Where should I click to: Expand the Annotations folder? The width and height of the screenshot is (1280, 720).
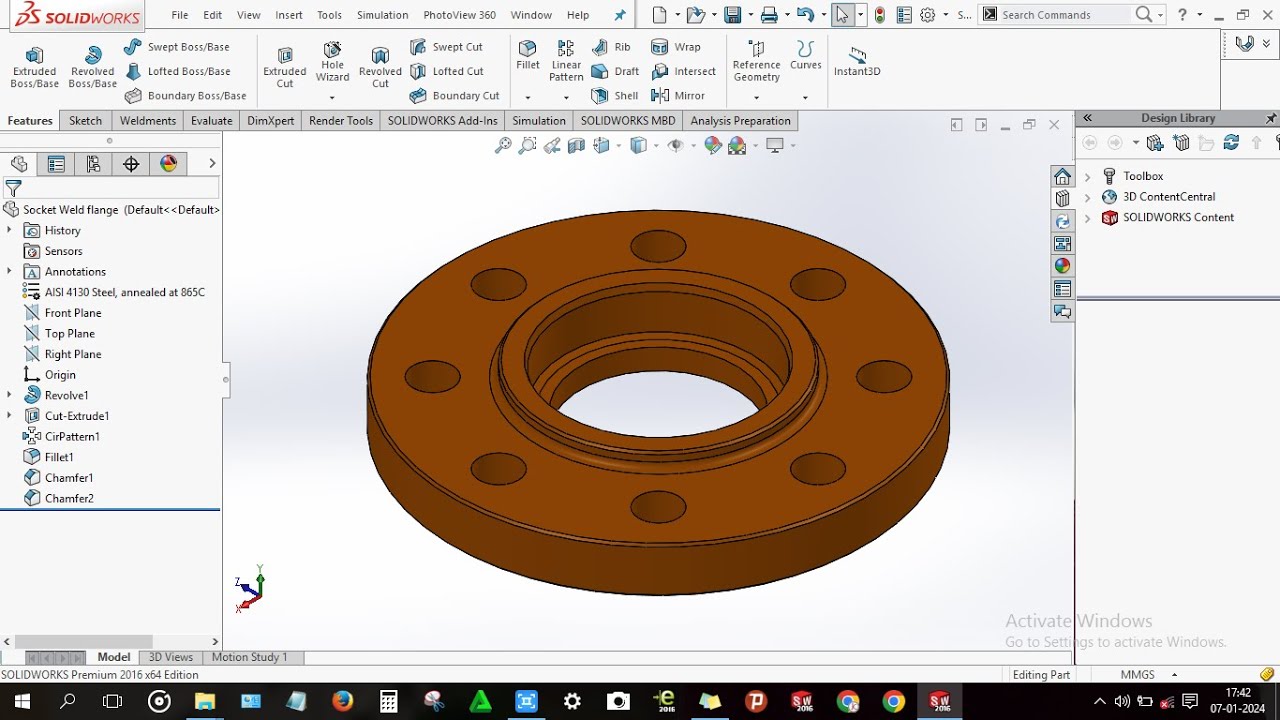(x=9, y=271)
